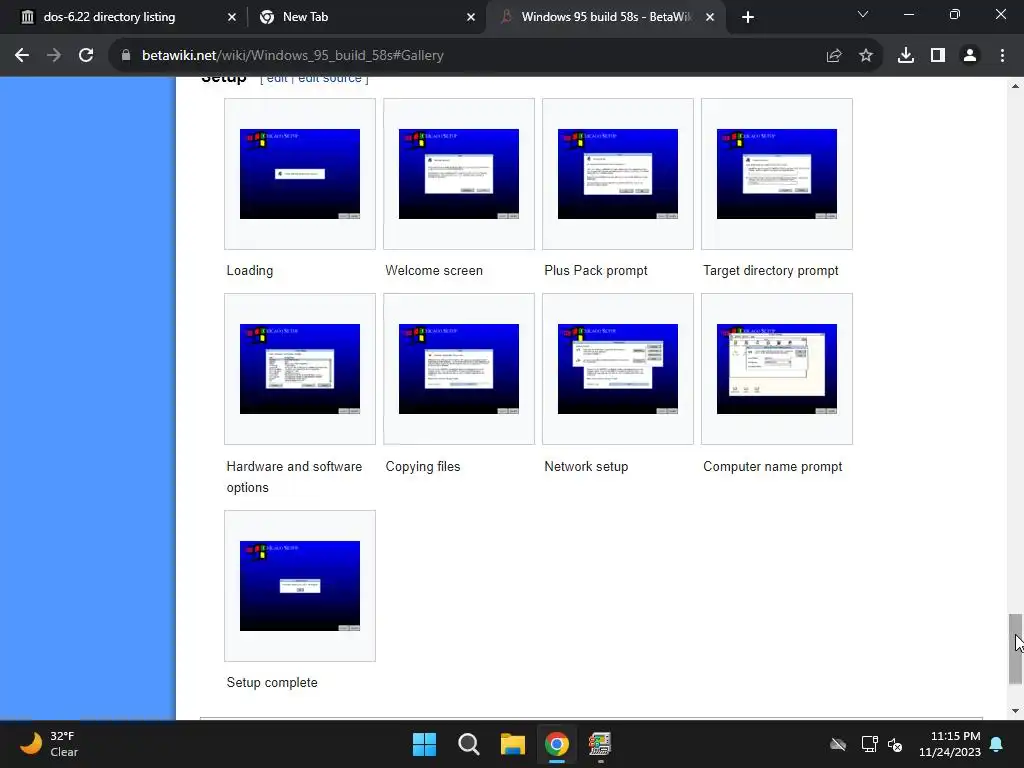The height and width of the screenshot is (768, 1024).
Task: Open Hardware and software options thumbnail
Action: coord(300,368)
